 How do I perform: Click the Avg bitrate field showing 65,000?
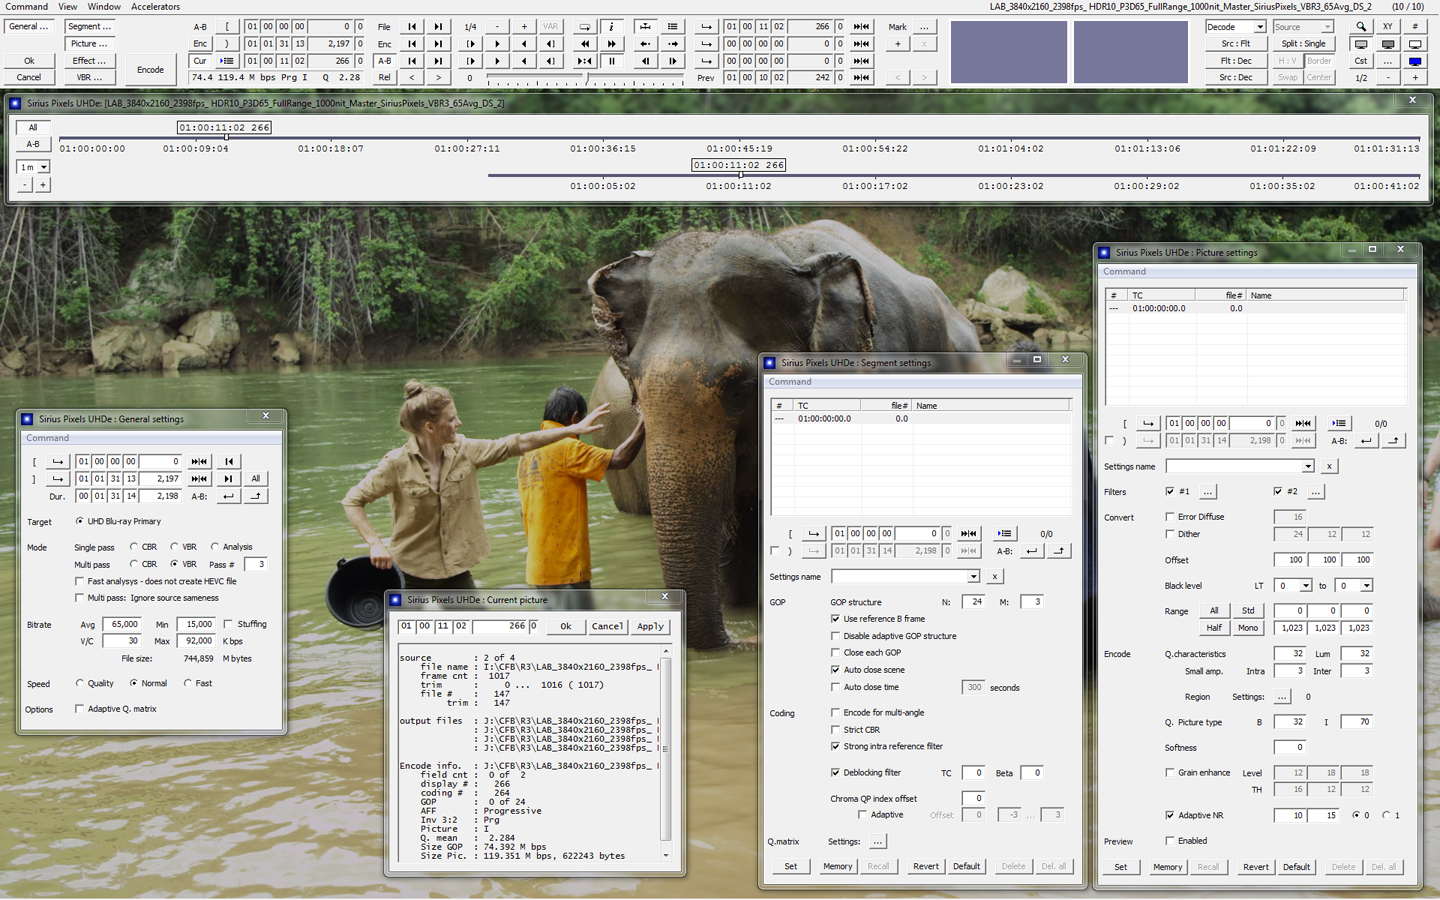(122, 624)
